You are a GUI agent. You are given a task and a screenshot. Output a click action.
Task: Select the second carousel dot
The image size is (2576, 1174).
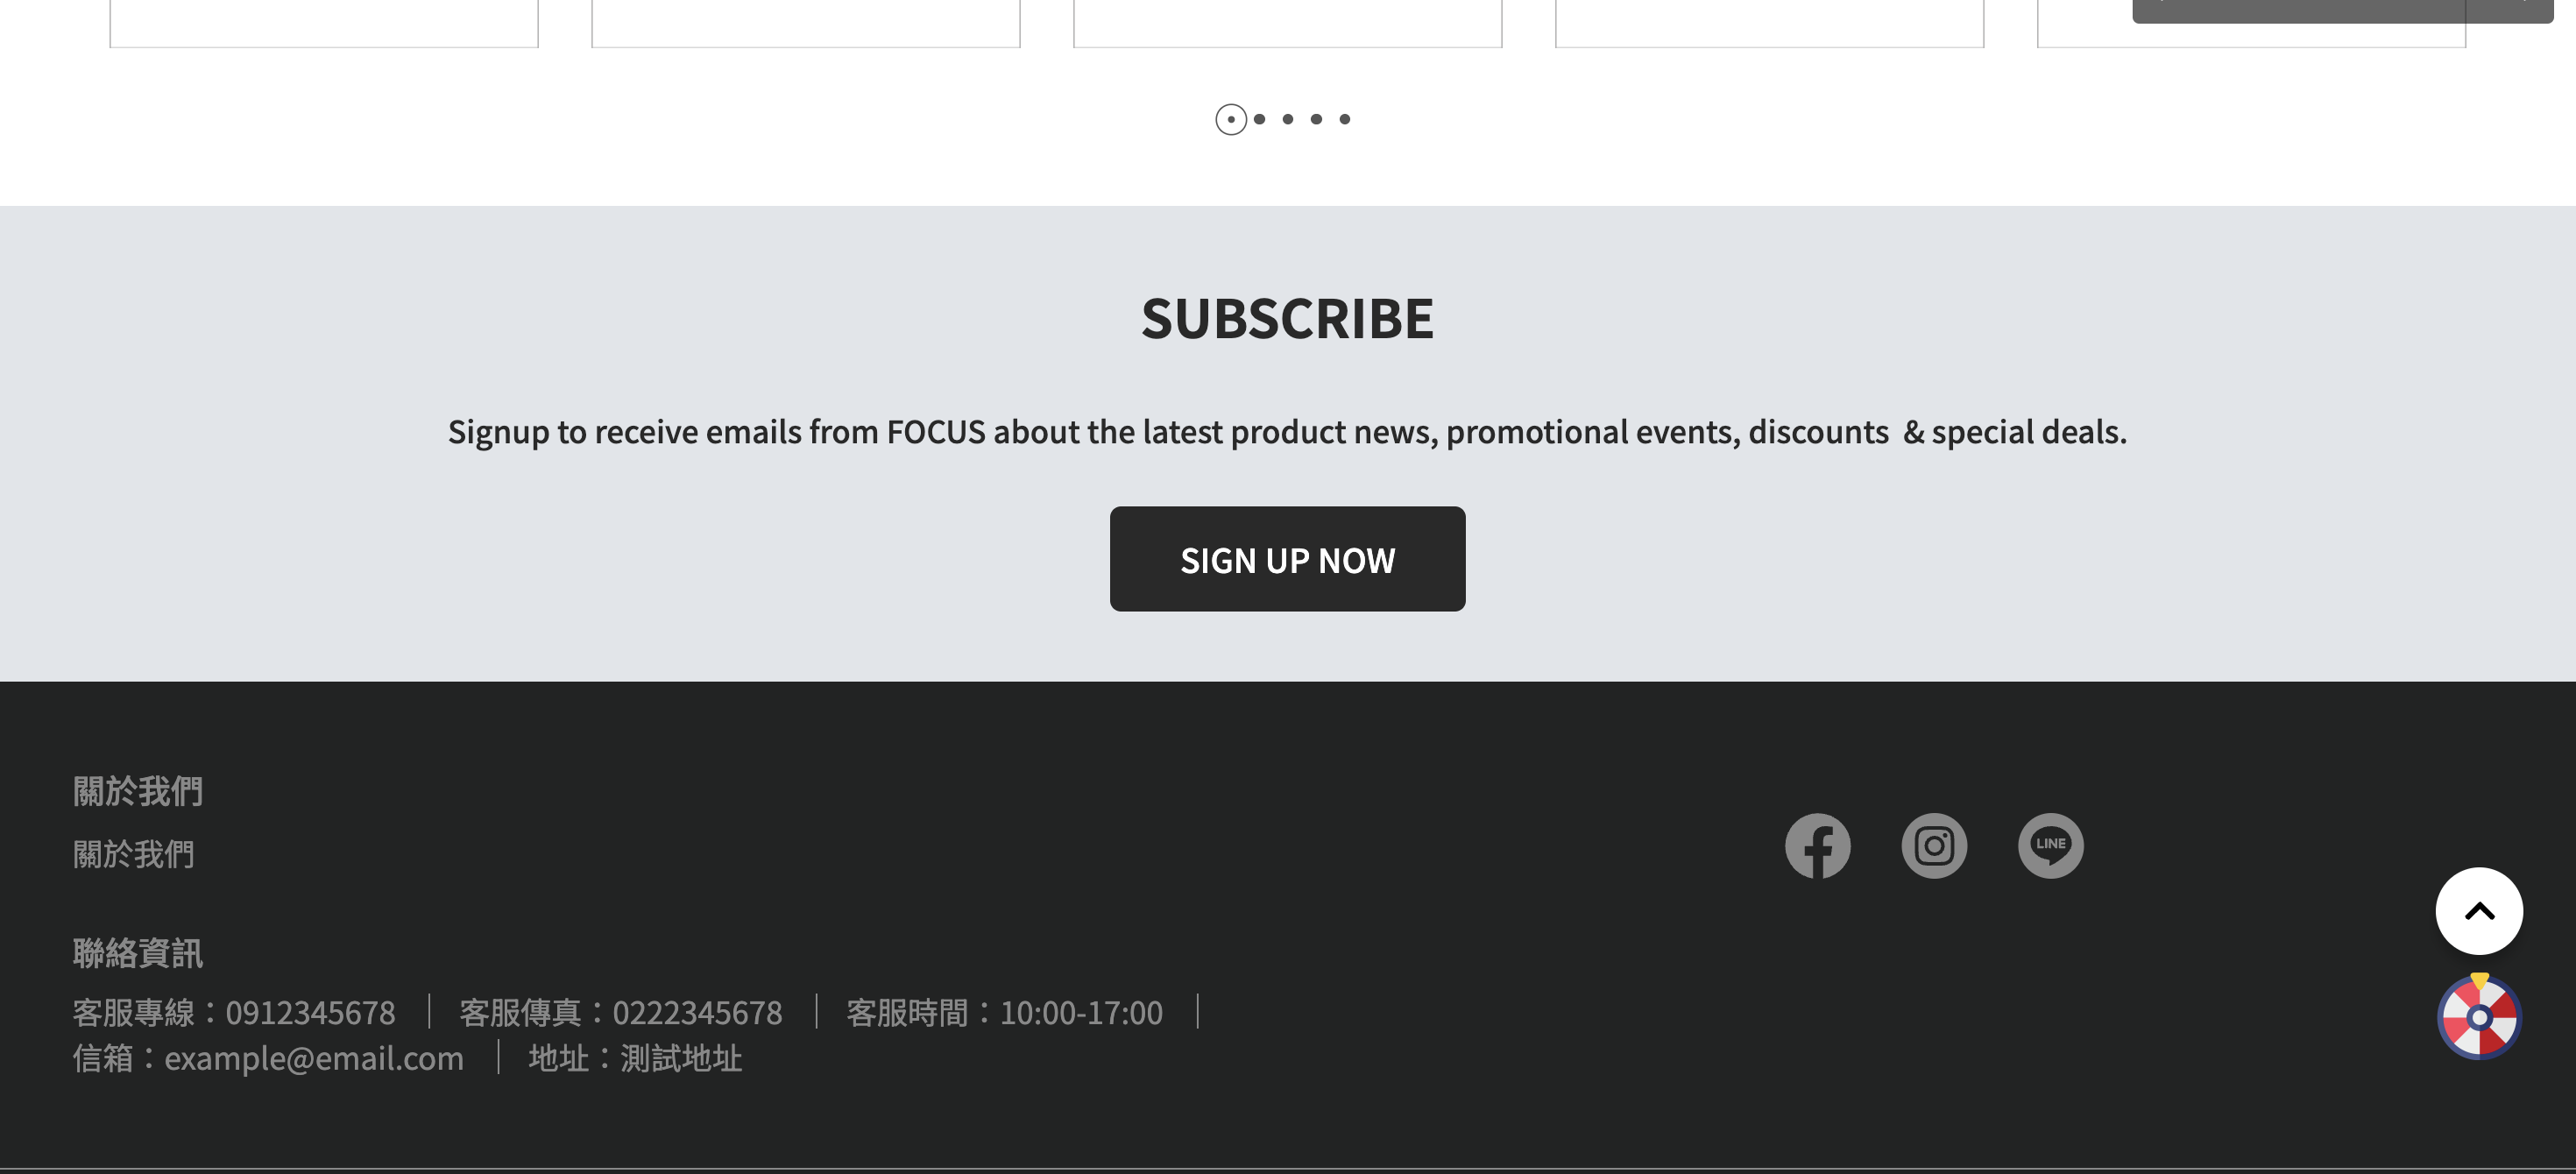[x=1260, y=119]
